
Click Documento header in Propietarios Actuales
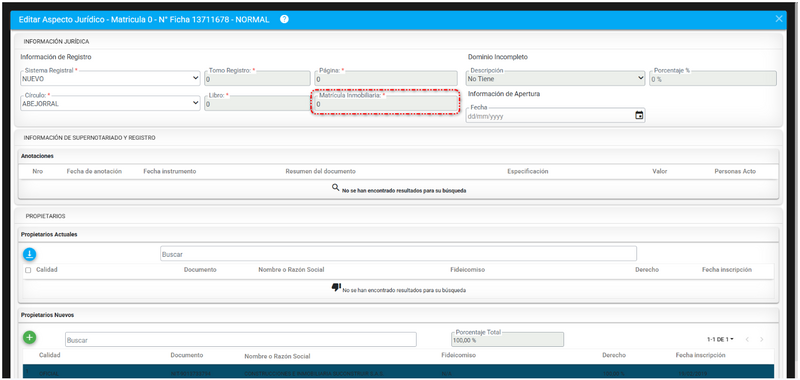tap(200, 270)
